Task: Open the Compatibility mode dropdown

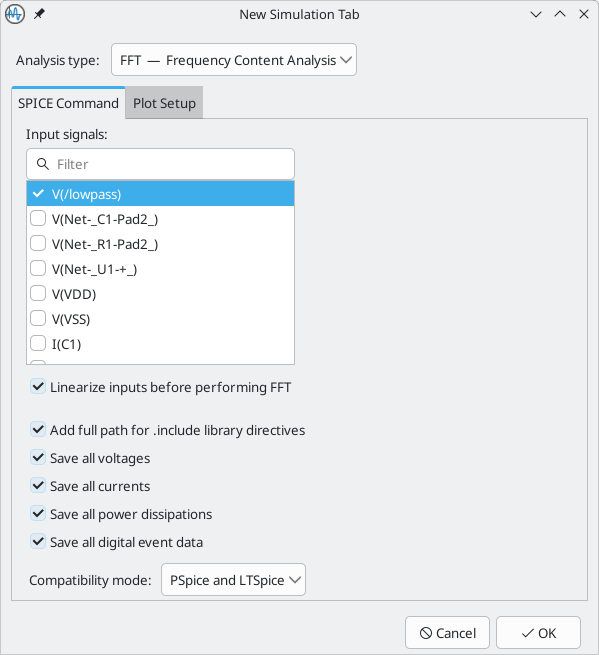Action: tap(234, 580)
